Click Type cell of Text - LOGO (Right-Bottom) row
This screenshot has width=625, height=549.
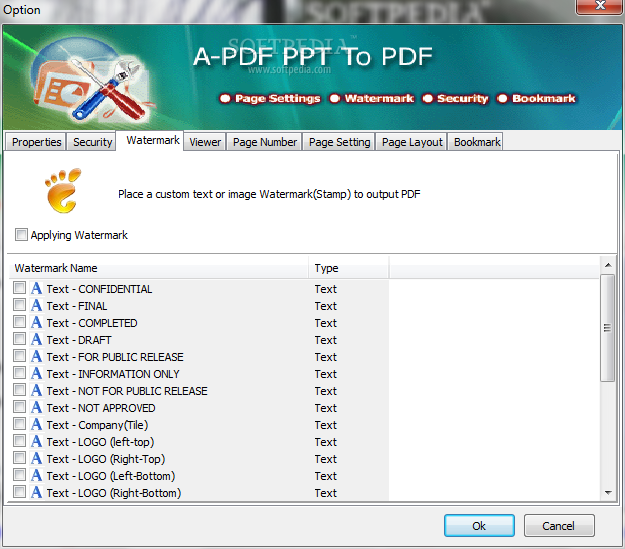click(326, 493)
